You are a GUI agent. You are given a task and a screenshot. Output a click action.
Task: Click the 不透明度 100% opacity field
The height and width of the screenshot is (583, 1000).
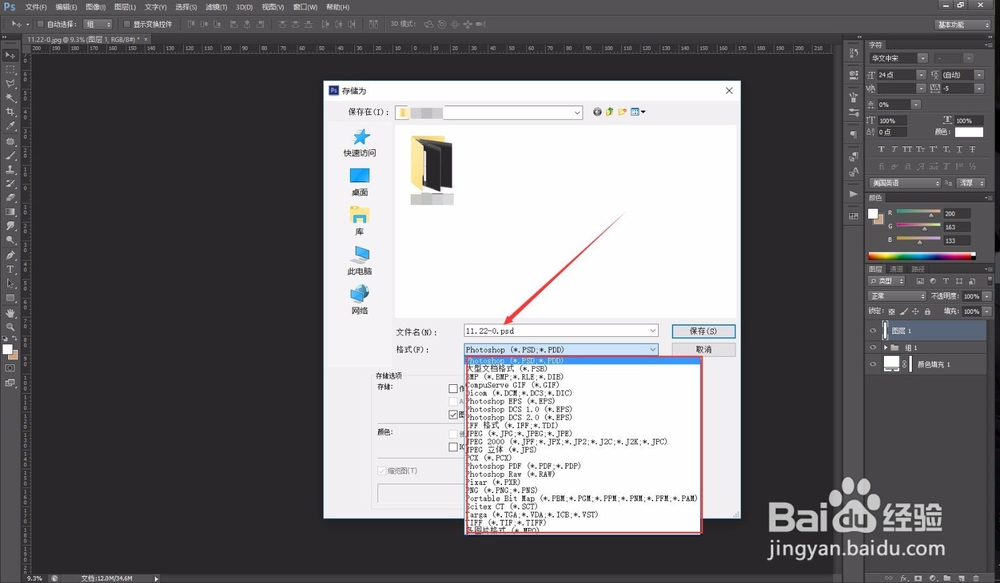pos(971,296)
